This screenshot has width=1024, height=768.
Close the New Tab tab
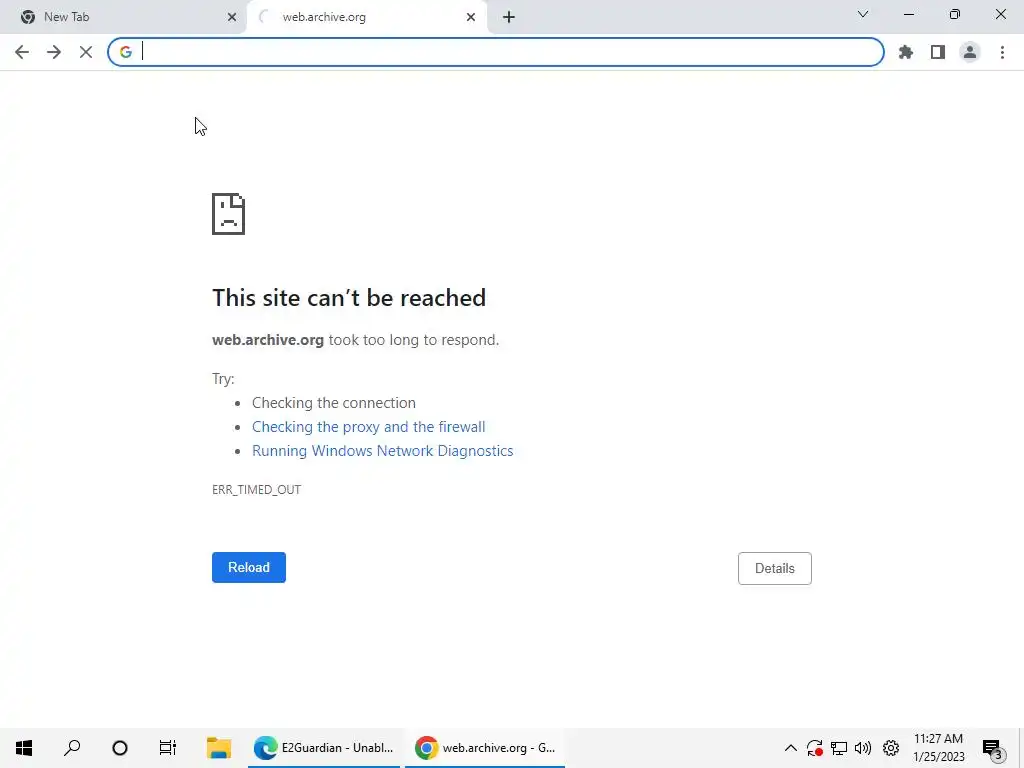tap(232, 17)
